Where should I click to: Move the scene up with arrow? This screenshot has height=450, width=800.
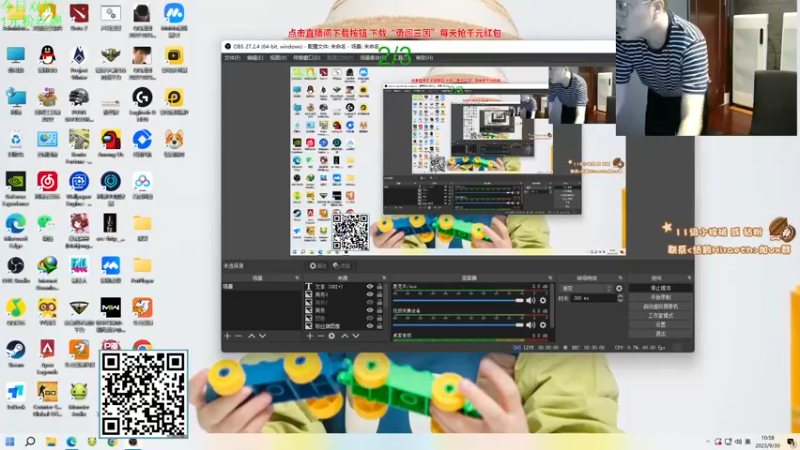(252, 336)
